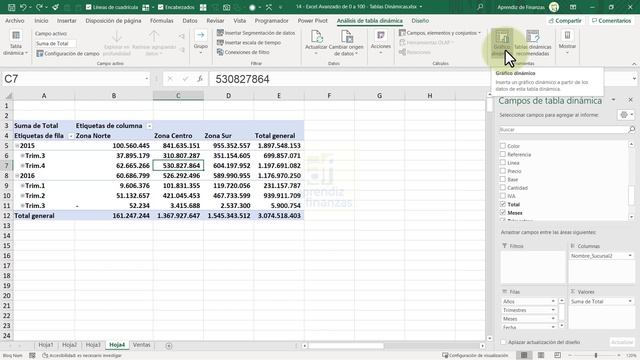Switch to sheet Hoja1

[46, 345]
